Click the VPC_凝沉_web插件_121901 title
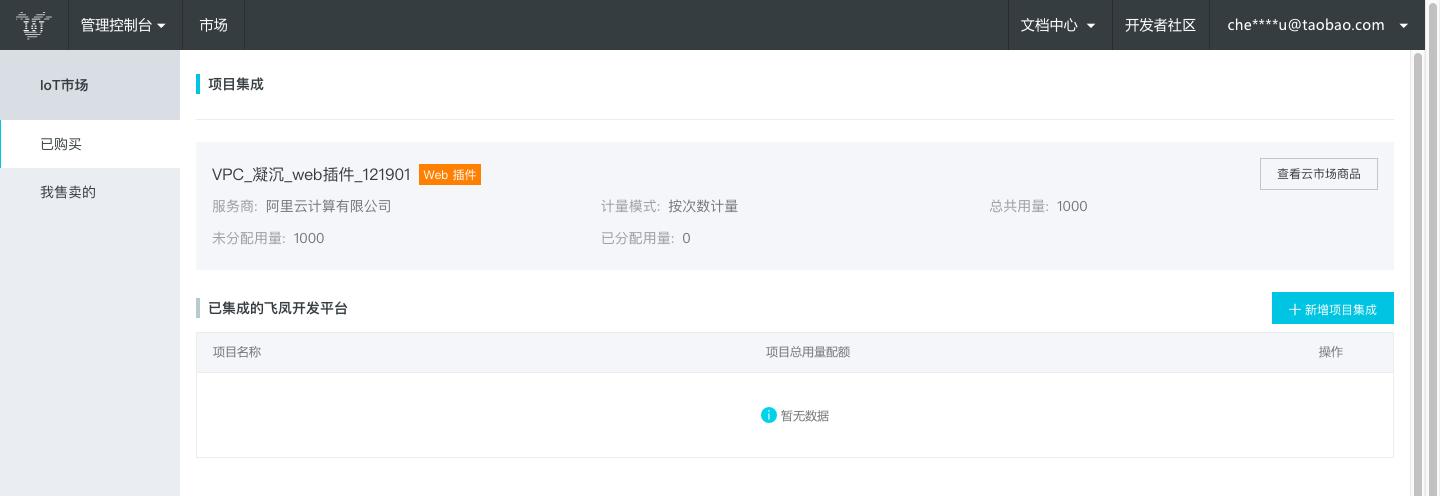Screen dimensions: 1440x496 (x=311, y=174)
